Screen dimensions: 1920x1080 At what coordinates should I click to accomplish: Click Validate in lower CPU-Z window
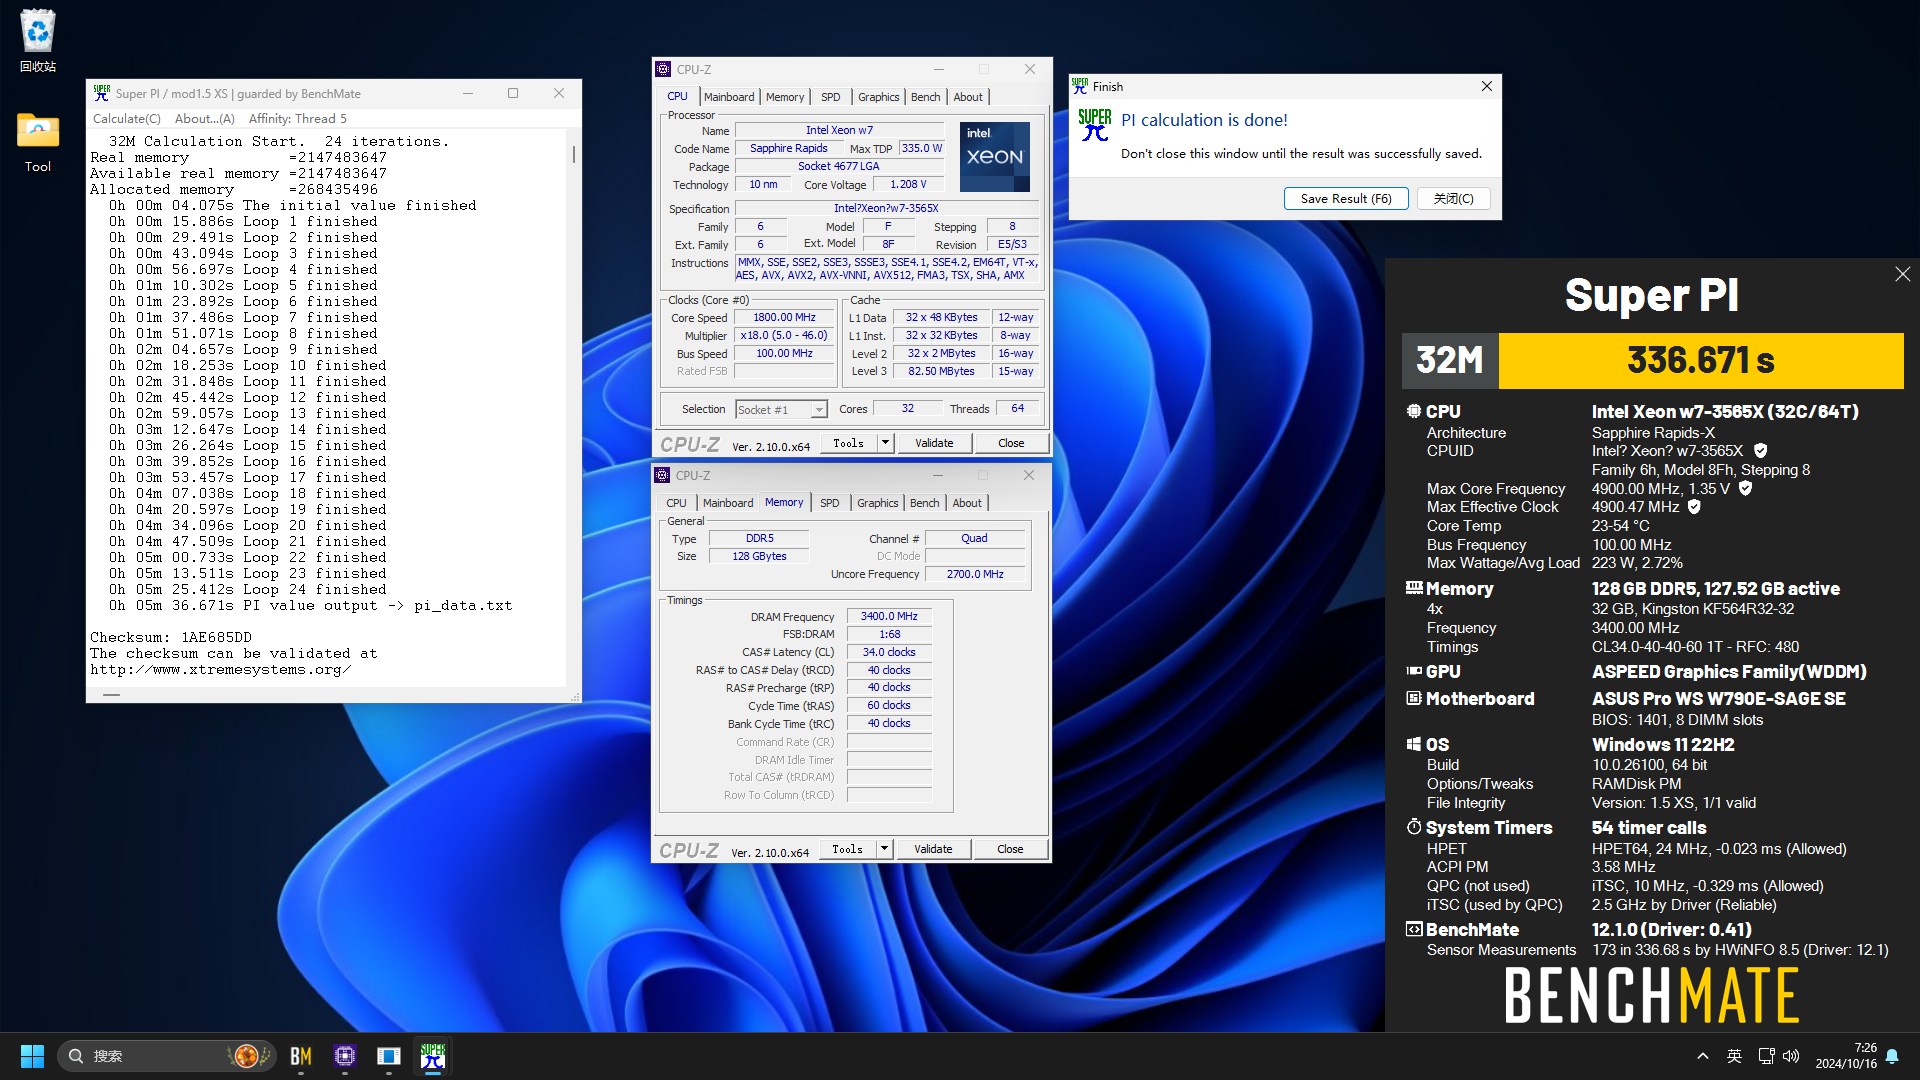[933, 849]
